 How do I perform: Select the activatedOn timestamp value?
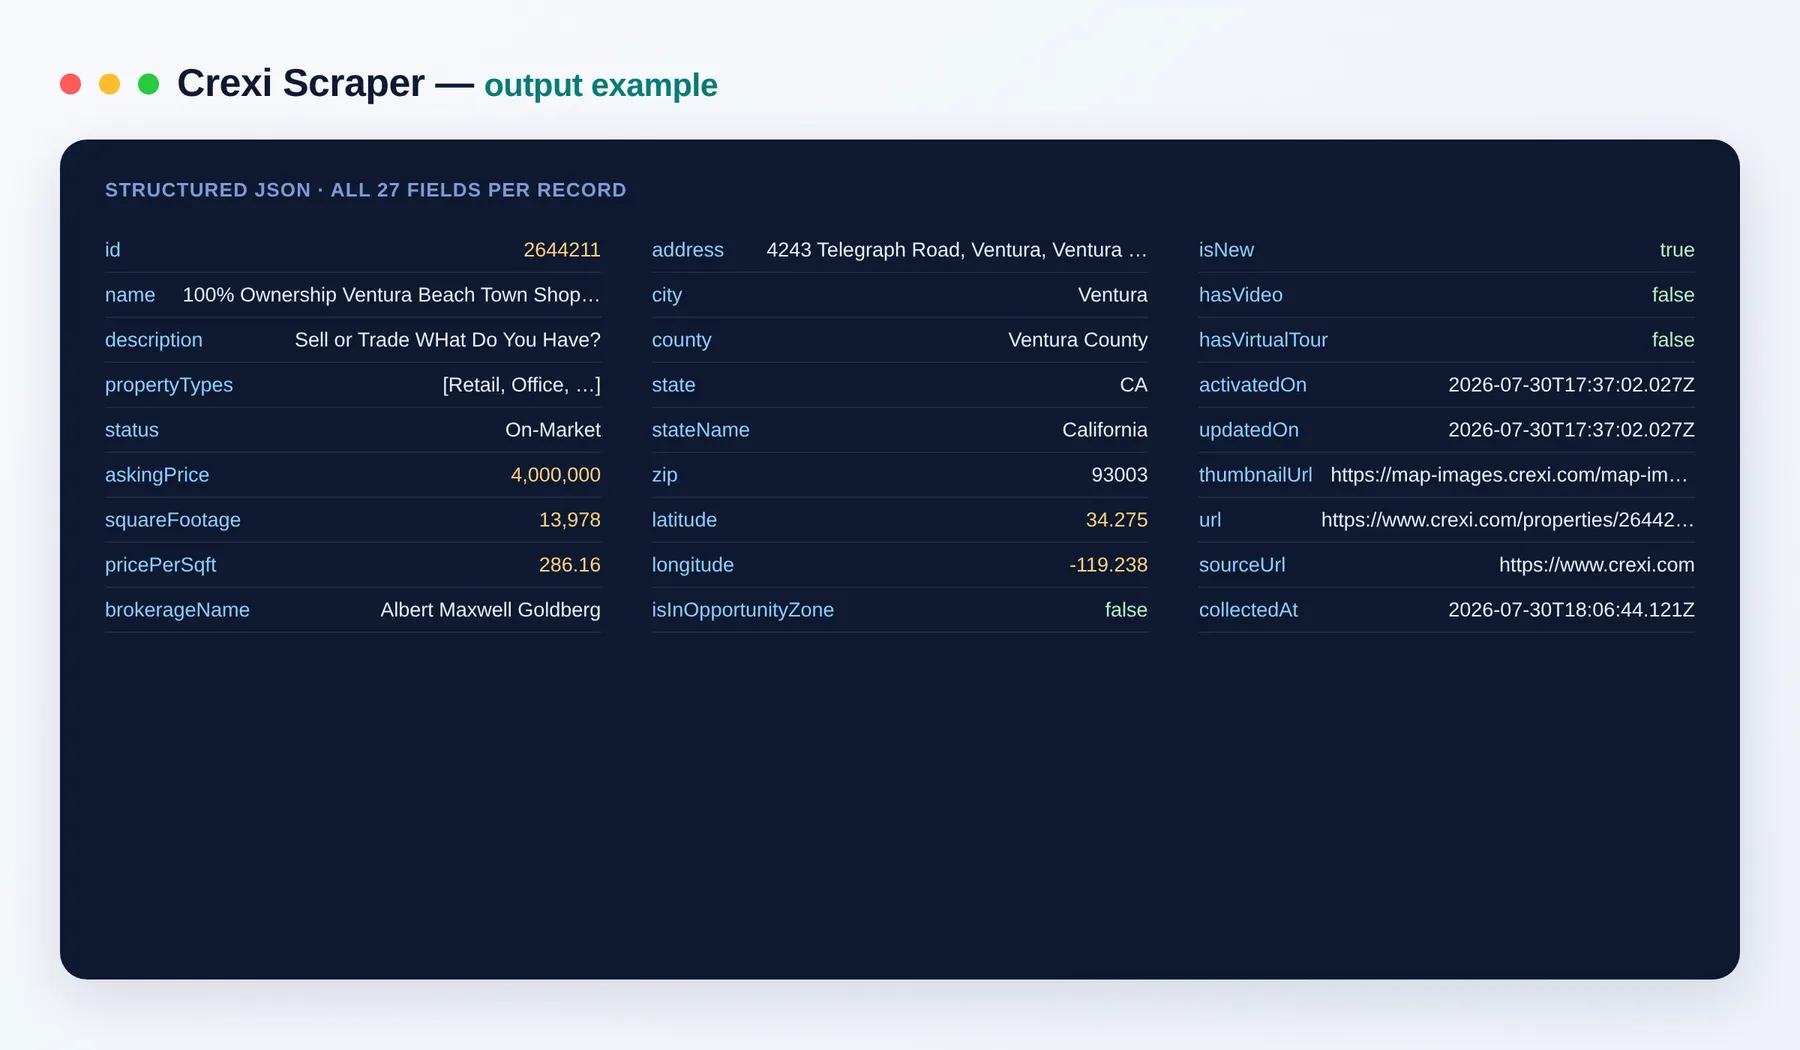[1571, 385]
